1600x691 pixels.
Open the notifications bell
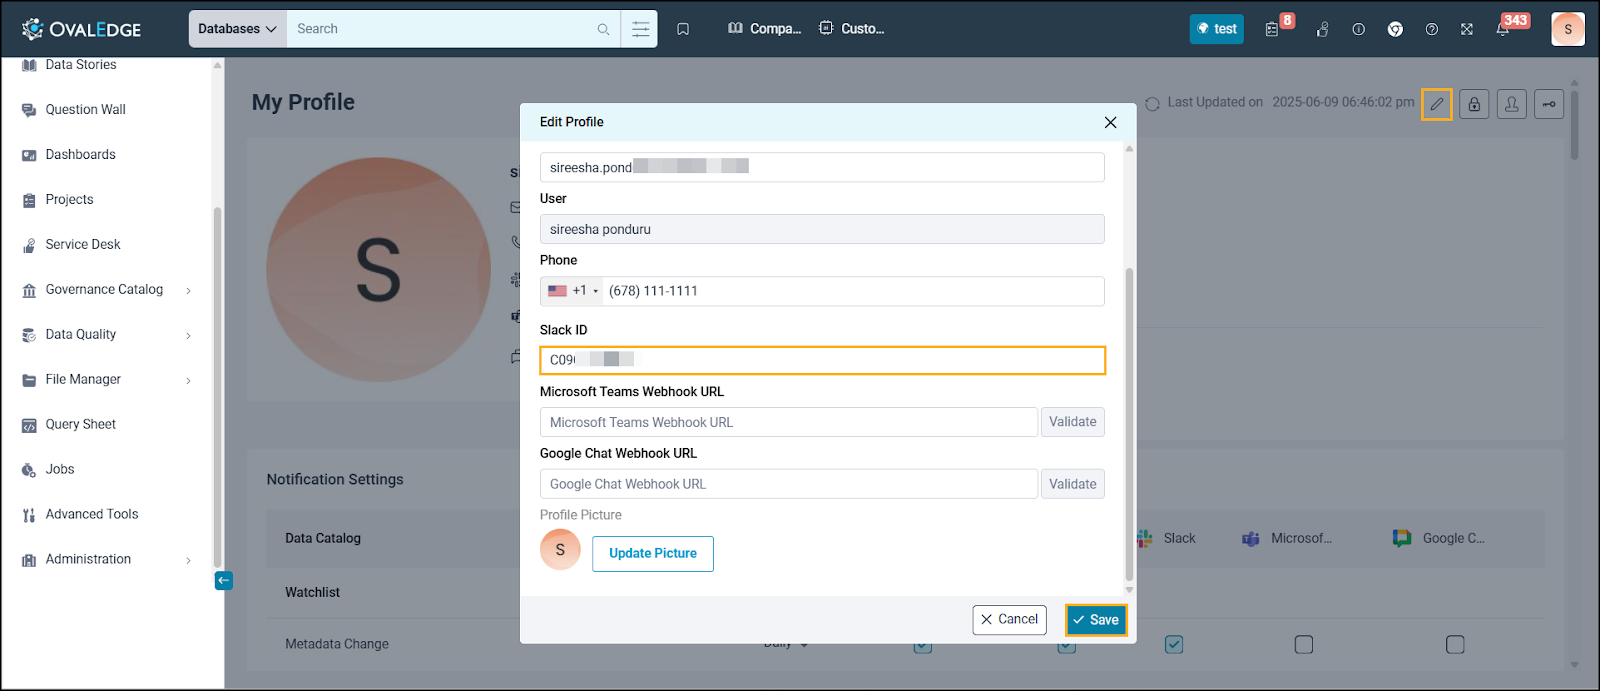1503,29
